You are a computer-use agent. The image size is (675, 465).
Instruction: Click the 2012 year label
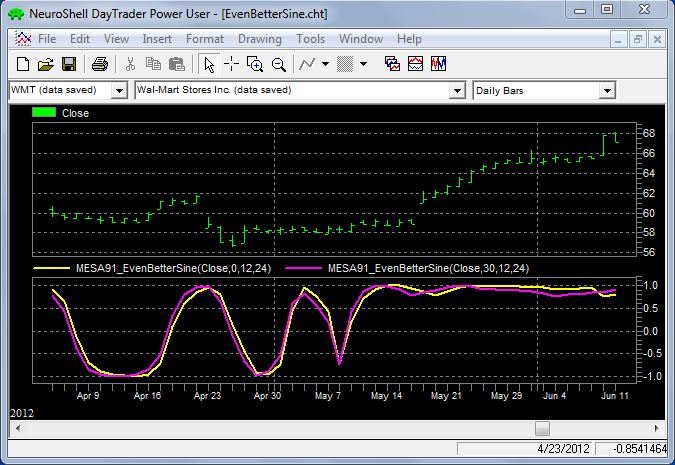(22, 413)
